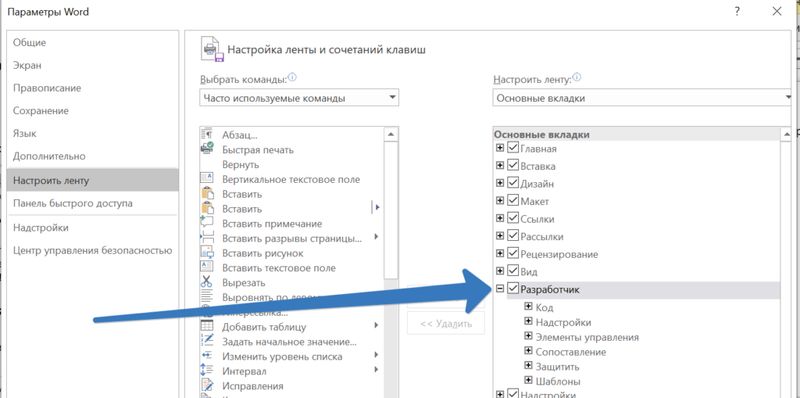Click the picture icon for Вставить рисунок
Viewport: 800px width, 398px height.
(x=207, y=253)
